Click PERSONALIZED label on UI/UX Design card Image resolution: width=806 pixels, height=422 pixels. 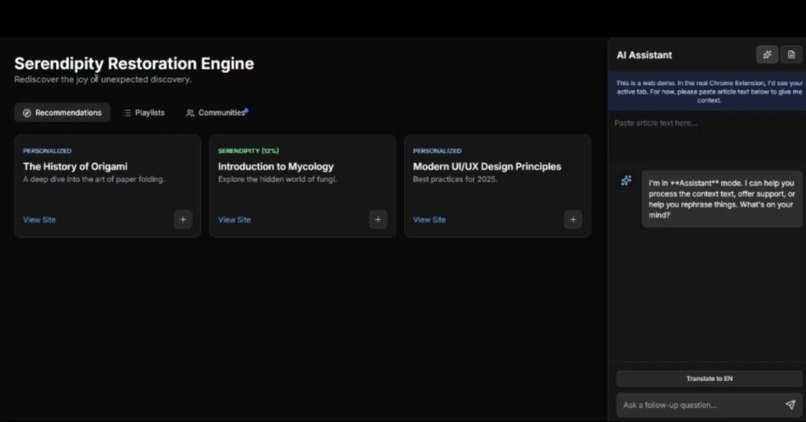(437, 151)
